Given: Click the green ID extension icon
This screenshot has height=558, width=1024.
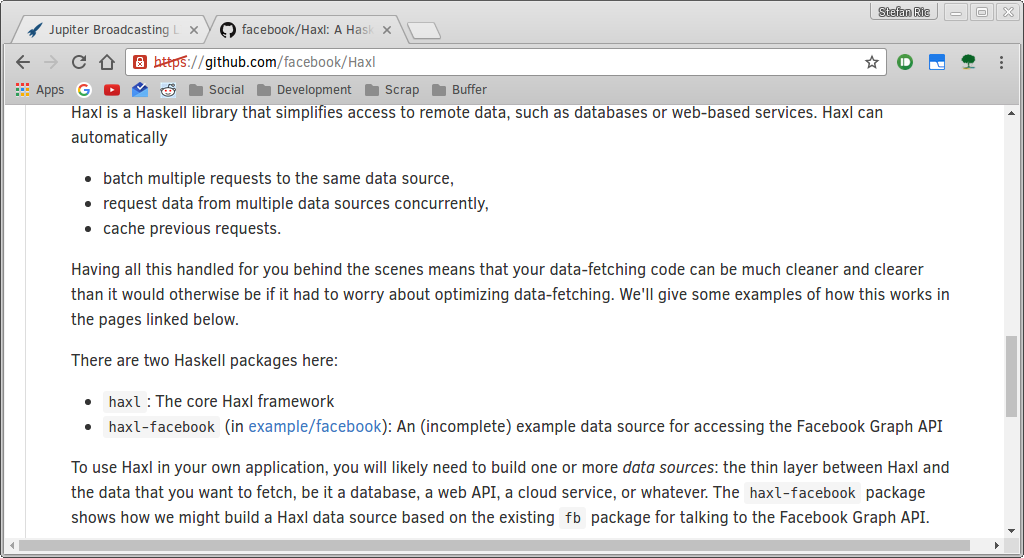Looking at the screenshot, I should tap(905, 62).
